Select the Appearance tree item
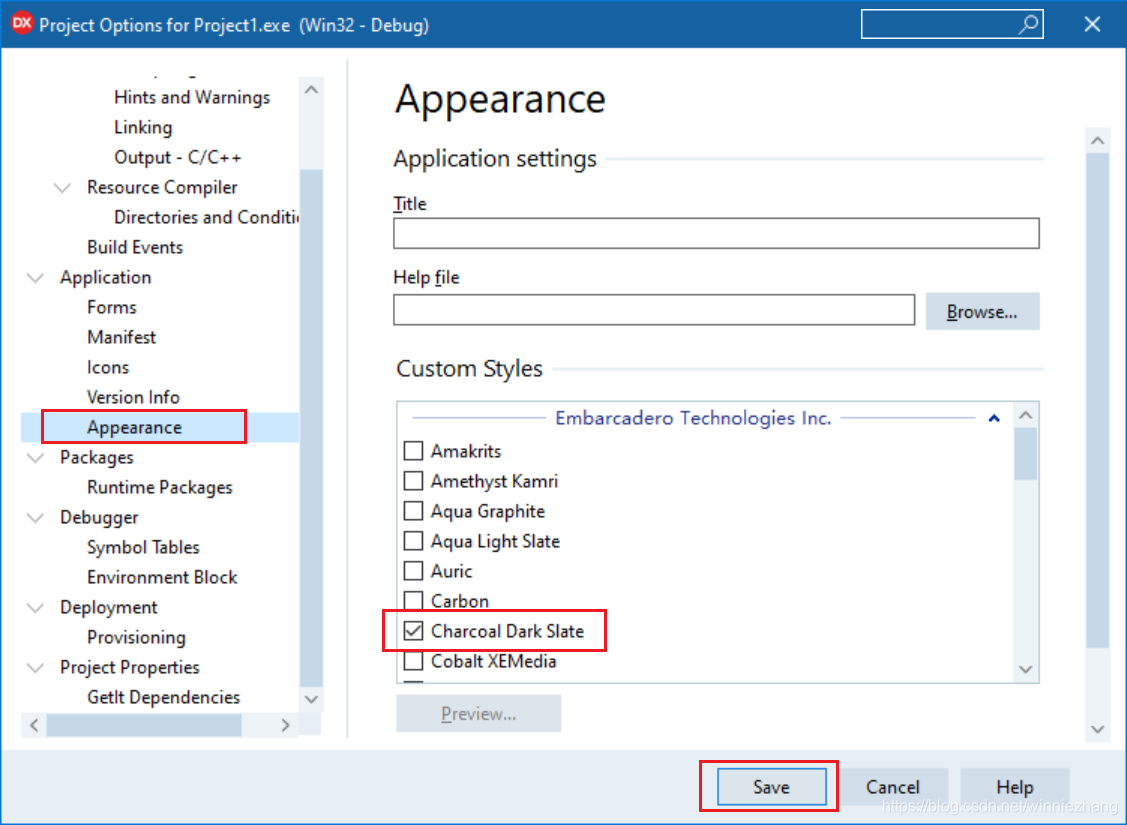 pyautogui.click(x=134, y=427)
